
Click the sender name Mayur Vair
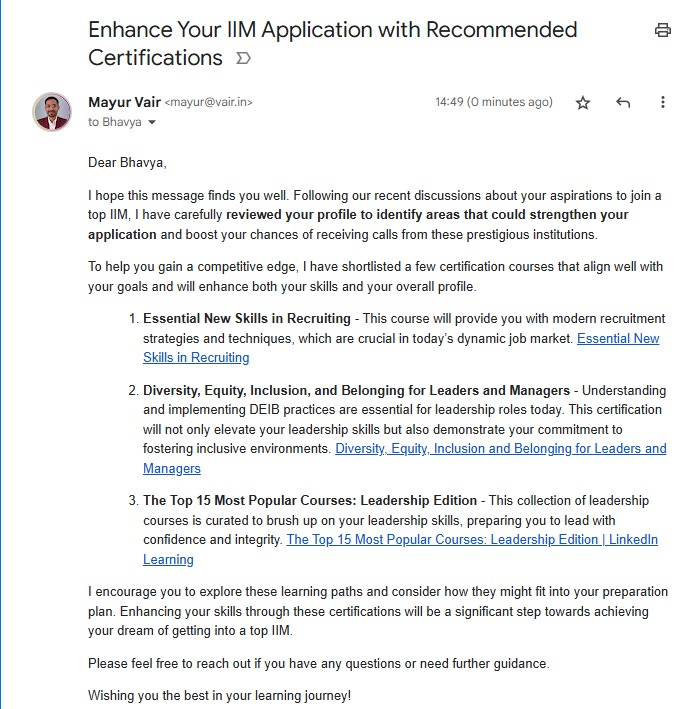(123, 102)
